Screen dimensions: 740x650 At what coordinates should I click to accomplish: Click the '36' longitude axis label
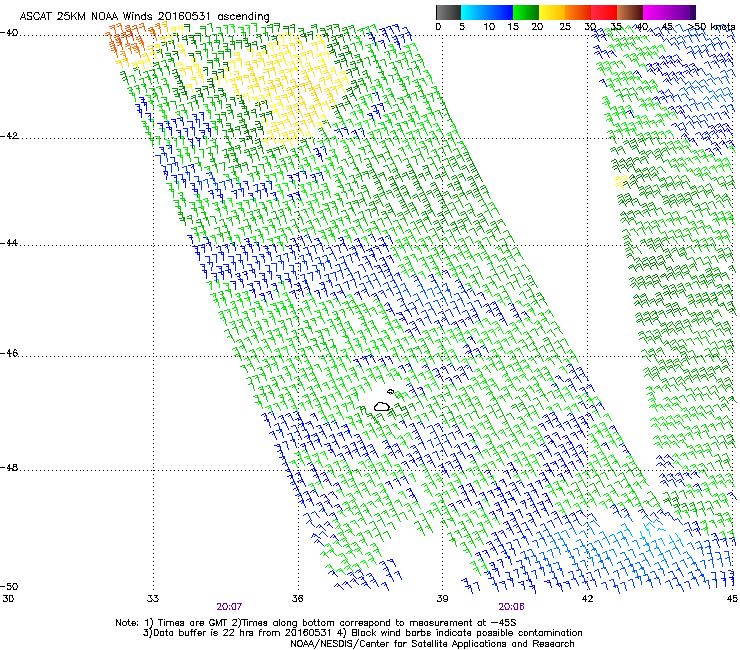pyautogui.click(x=298, y=599)
